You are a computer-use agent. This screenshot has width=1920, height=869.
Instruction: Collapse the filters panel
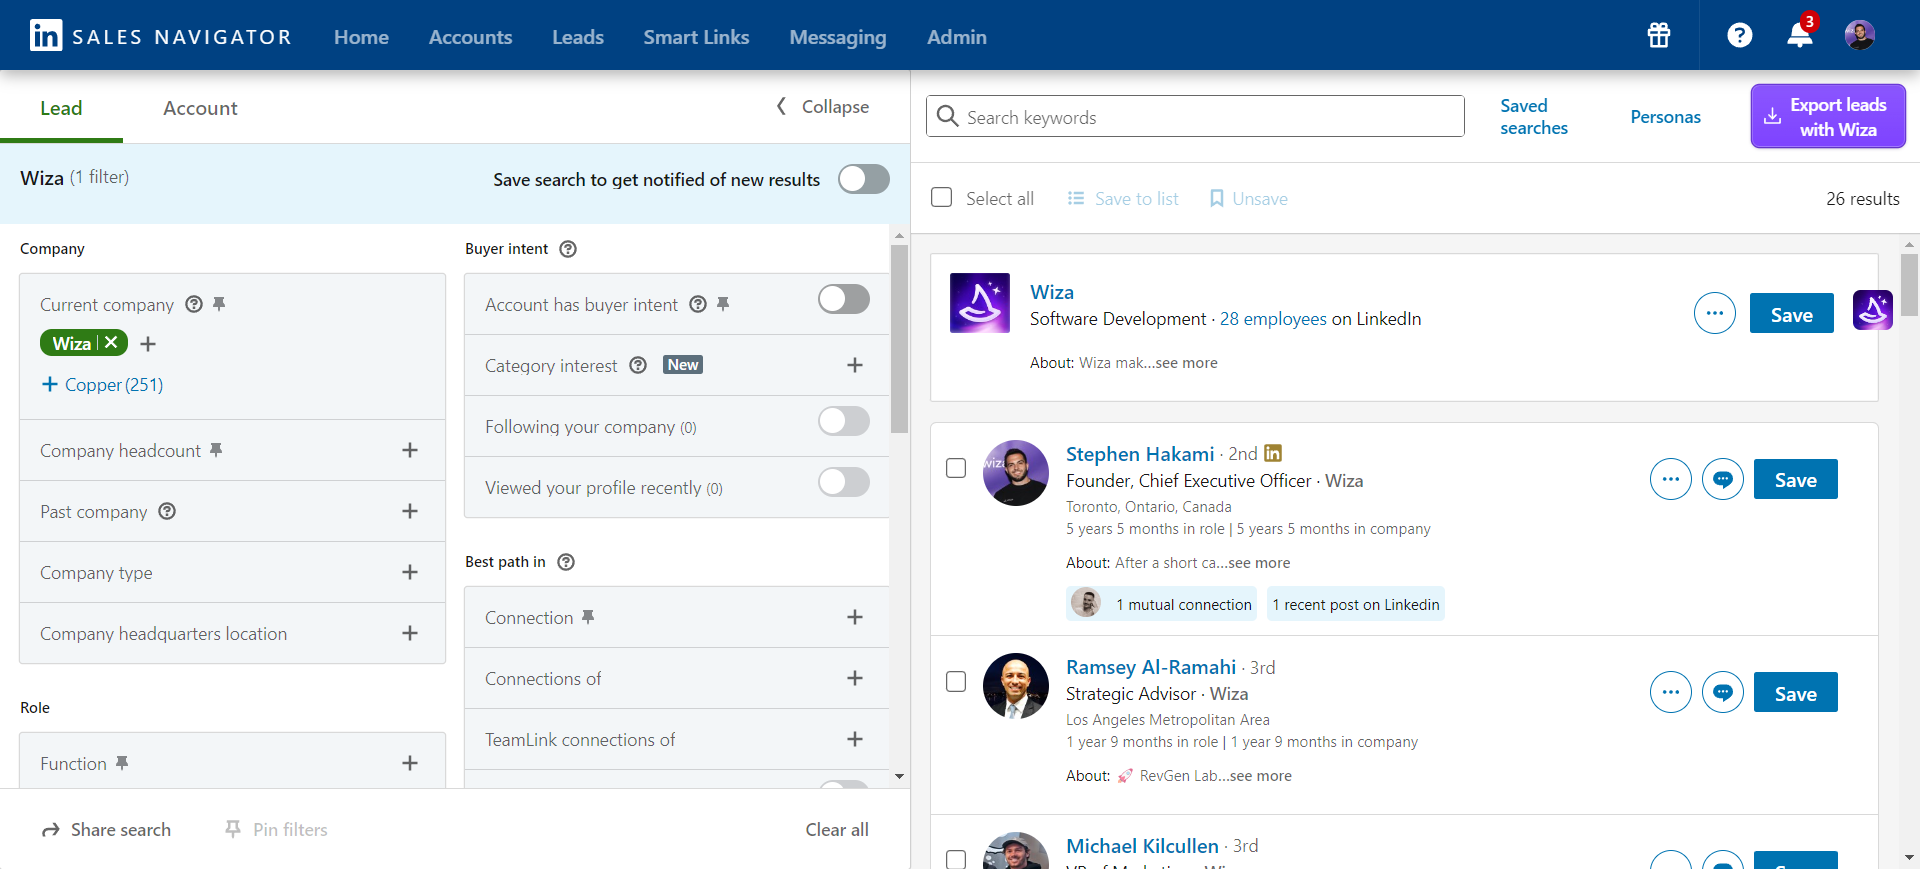(x=823, y=106)
